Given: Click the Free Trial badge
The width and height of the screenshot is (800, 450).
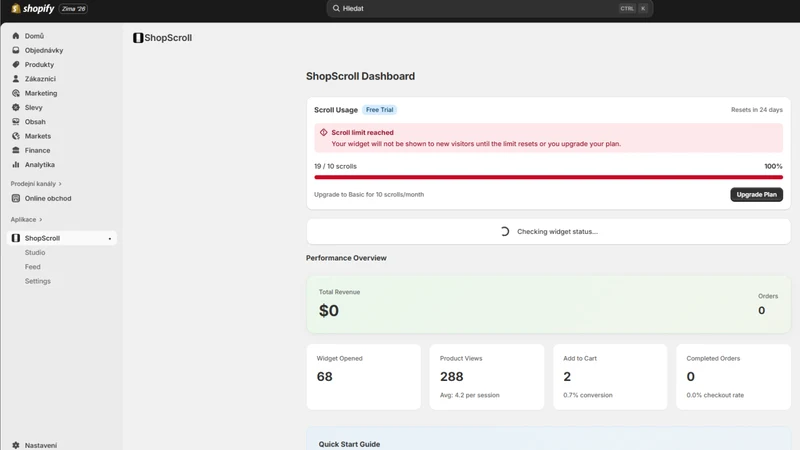Looking at the screenshot, I should 380,110.
